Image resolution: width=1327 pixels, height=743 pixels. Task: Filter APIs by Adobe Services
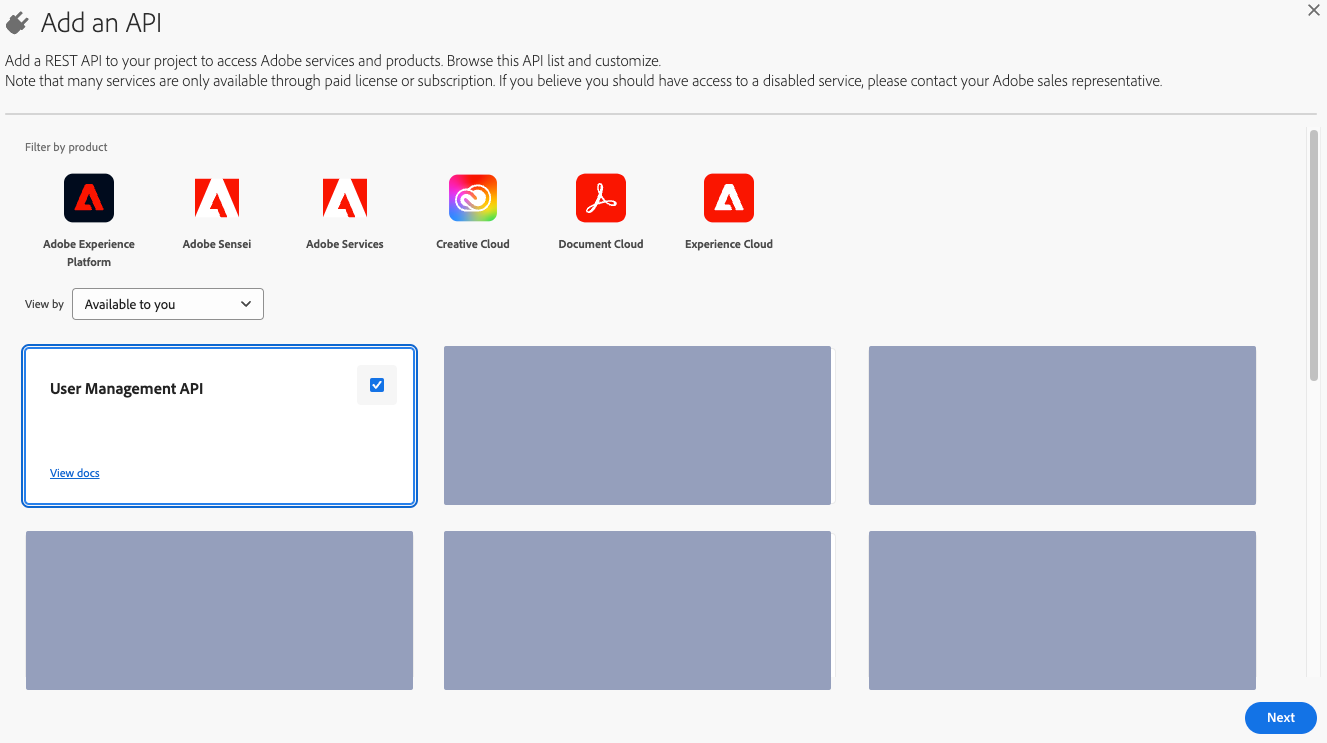tap(344, 198)
